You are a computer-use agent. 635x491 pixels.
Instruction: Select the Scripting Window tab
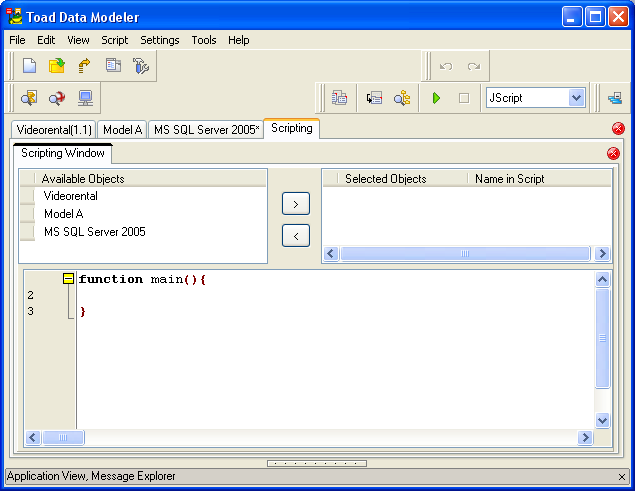click(x=63, y=153)
